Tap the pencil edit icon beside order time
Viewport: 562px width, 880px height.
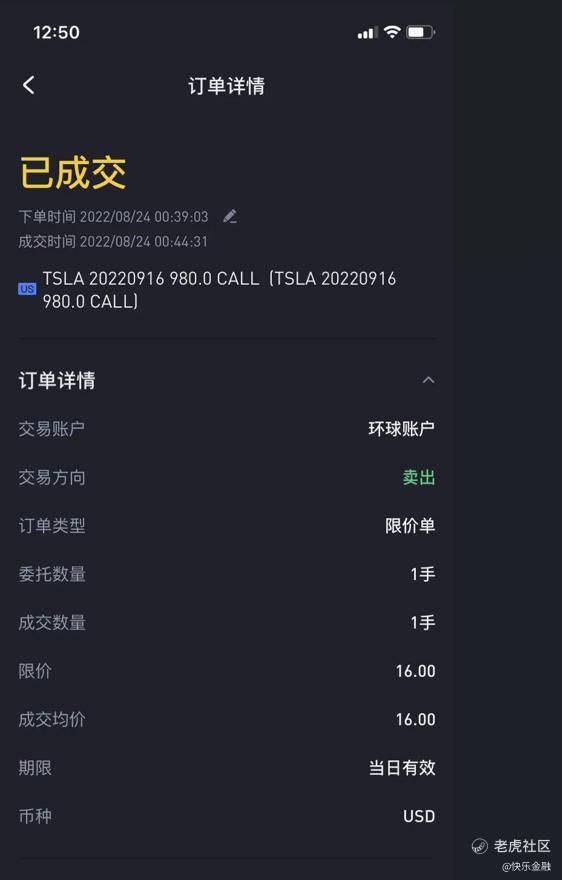[230, 217]
